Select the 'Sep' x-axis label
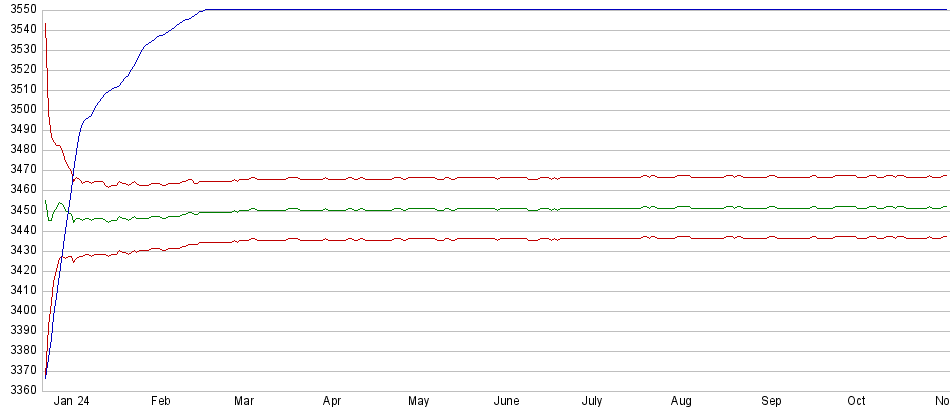The image size is (950, 415). point(772,402)
